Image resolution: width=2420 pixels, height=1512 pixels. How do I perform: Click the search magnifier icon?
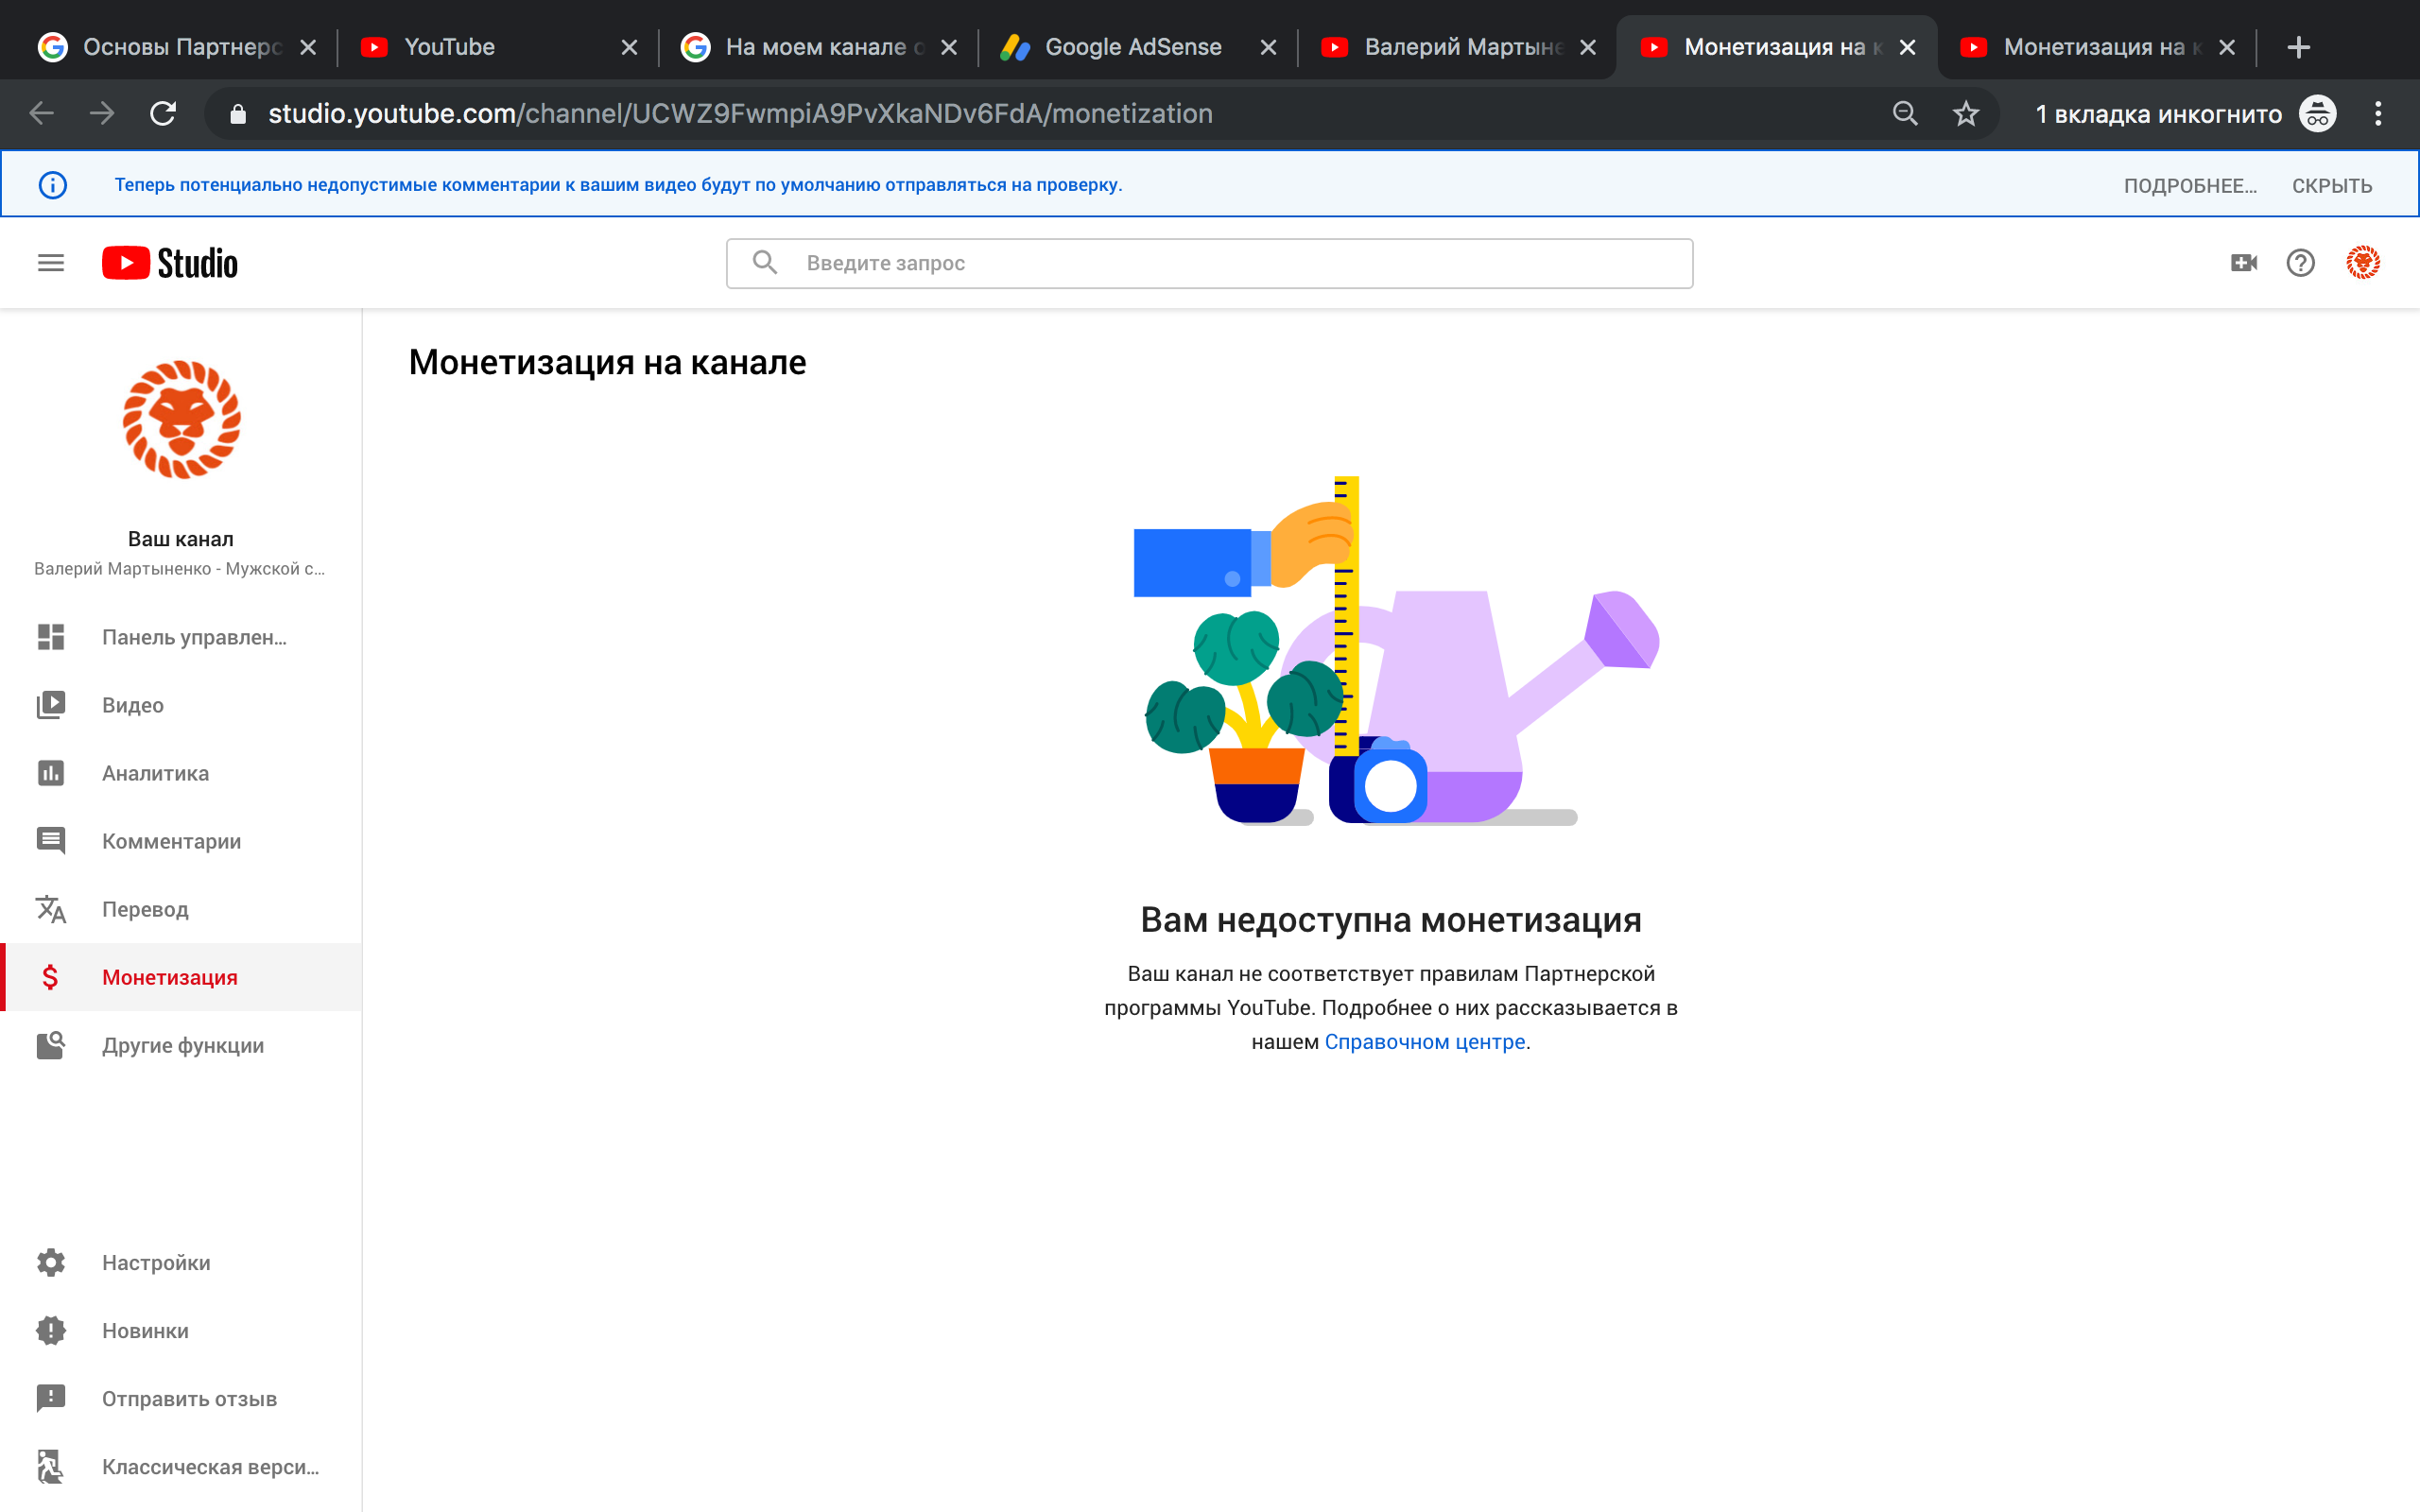click(765, 262)
